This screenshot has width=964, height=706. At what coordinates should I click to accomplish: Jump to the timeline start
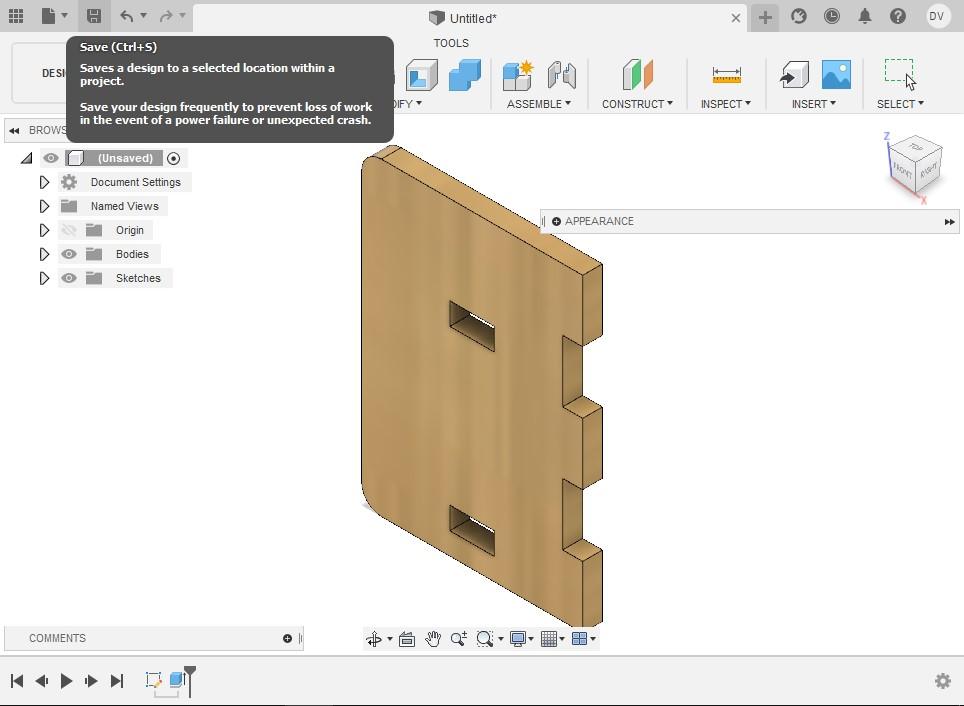point(17,681)
